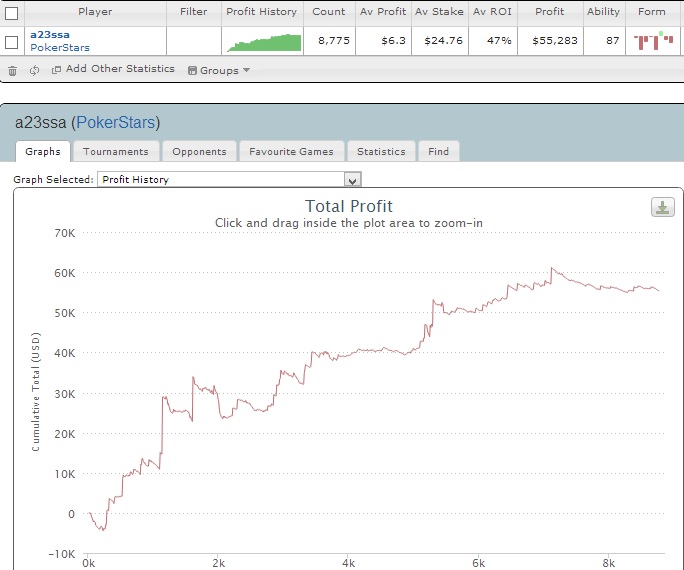This screenshot has height=570, width=684.
Task: Go to the Find tab
Action: click(x=438, y=151)
